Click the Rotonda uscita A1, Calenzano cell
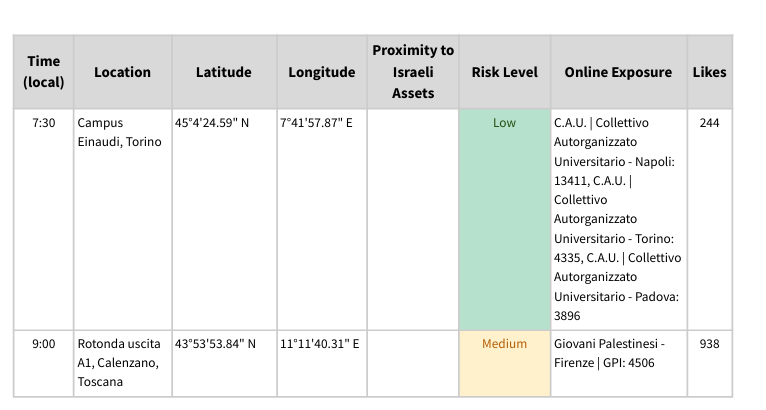Viewport: 766px width, 410px height. click(119, 362)
